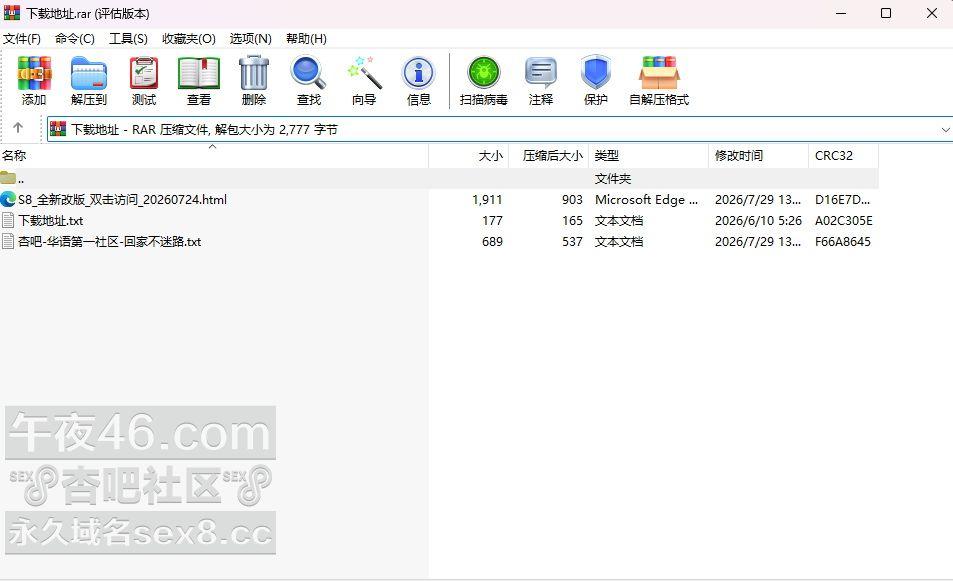Image resolution: width=953 pixels, height=581 pixels.
Task: Click the 信息 (Info) toolbar icon
Action: pos(418,73)
